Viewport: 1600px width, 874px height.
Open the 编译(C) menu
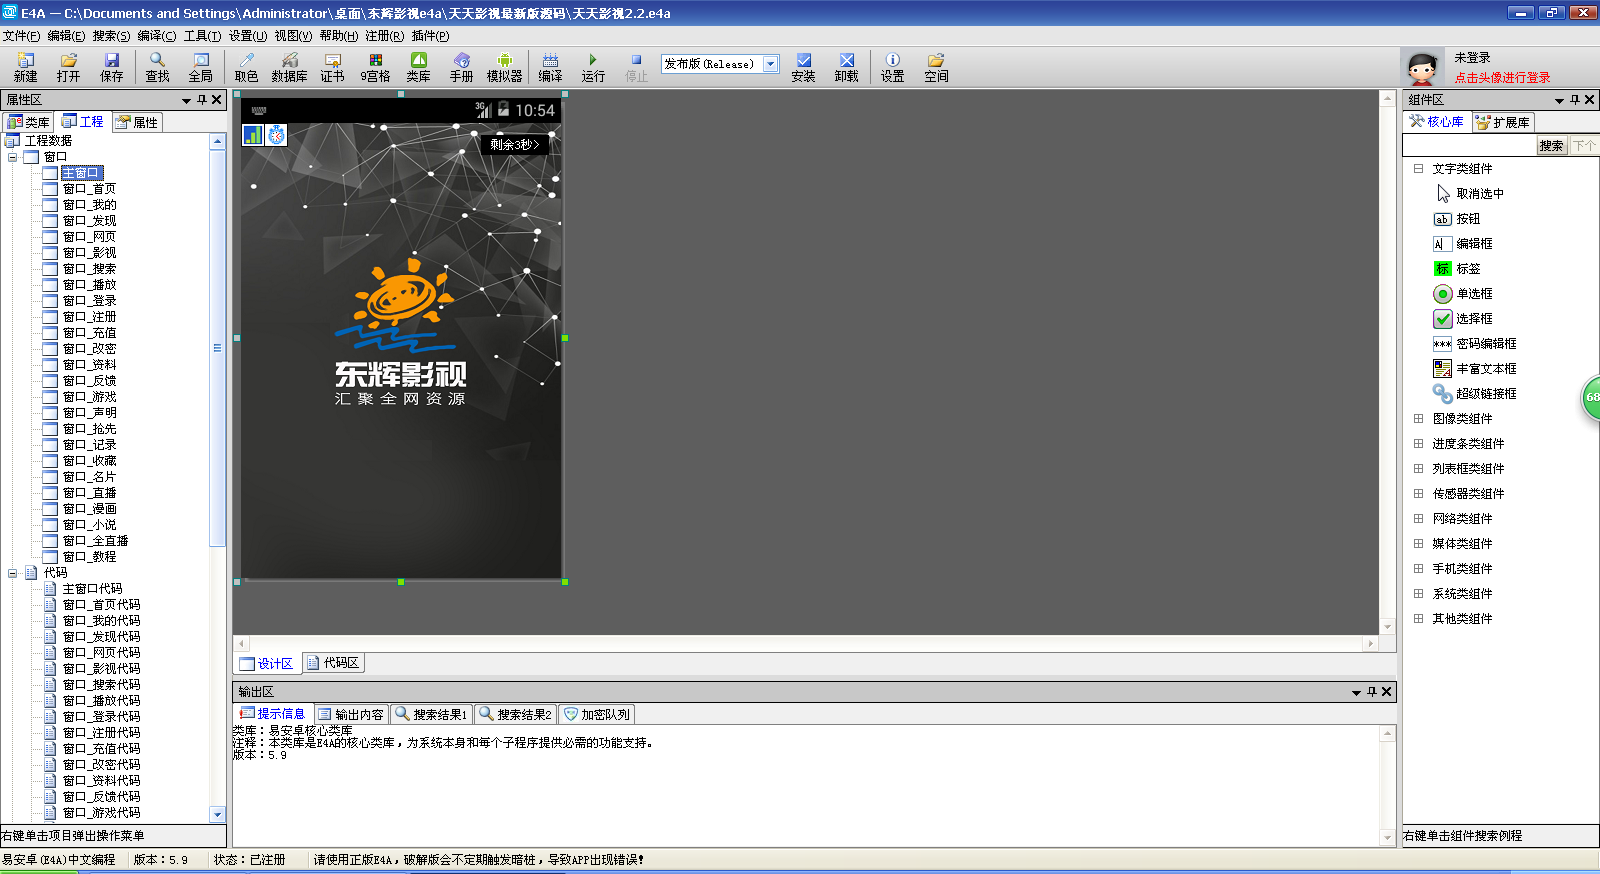coord(157,36)
